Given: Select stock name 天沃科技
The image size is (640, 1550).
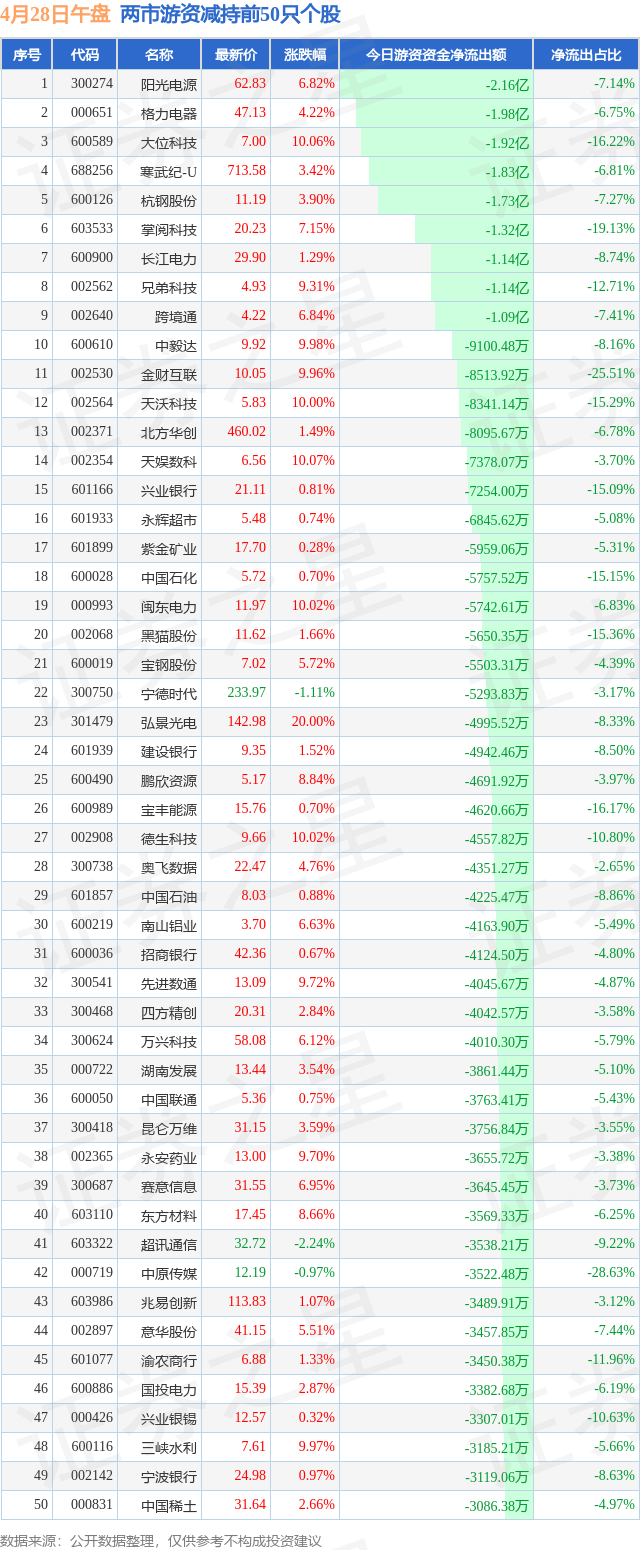Looking at the screenshot, I should pos(169,403).
